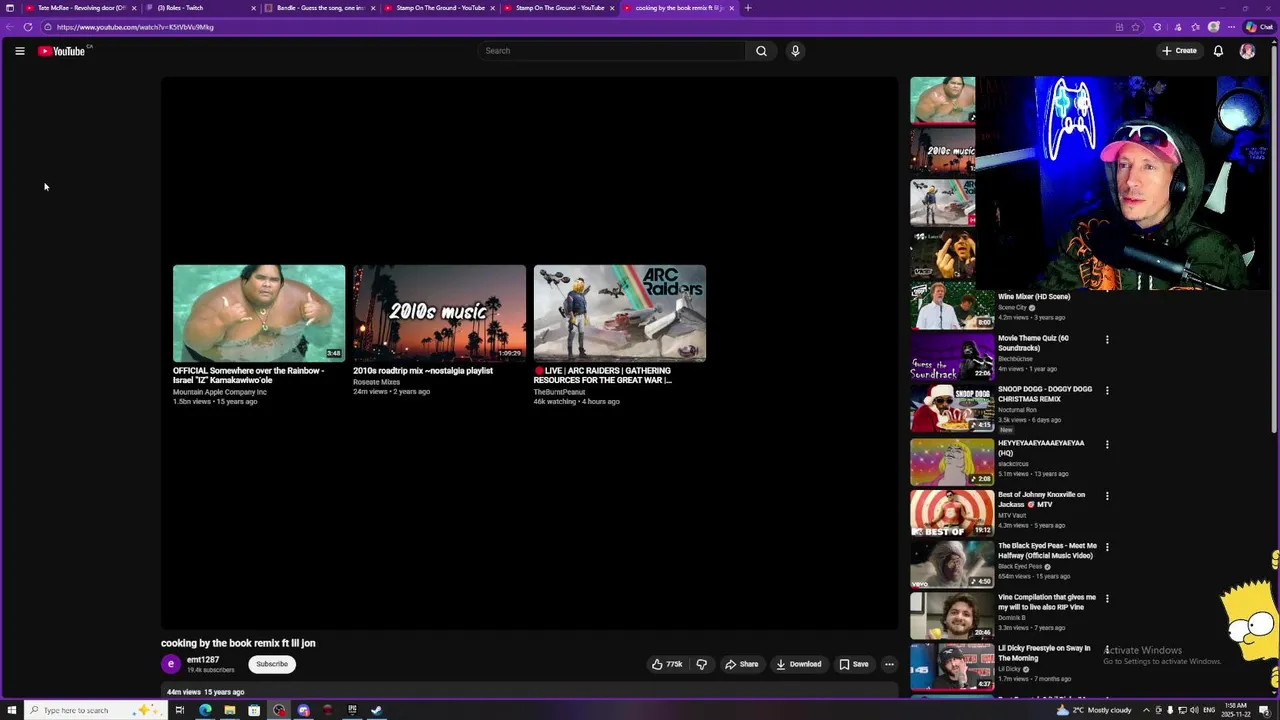
Task: Open HEYYEYAAEYAAAEYAEYAA sidebar thumbnail
Action: click(x=952, y=461)
